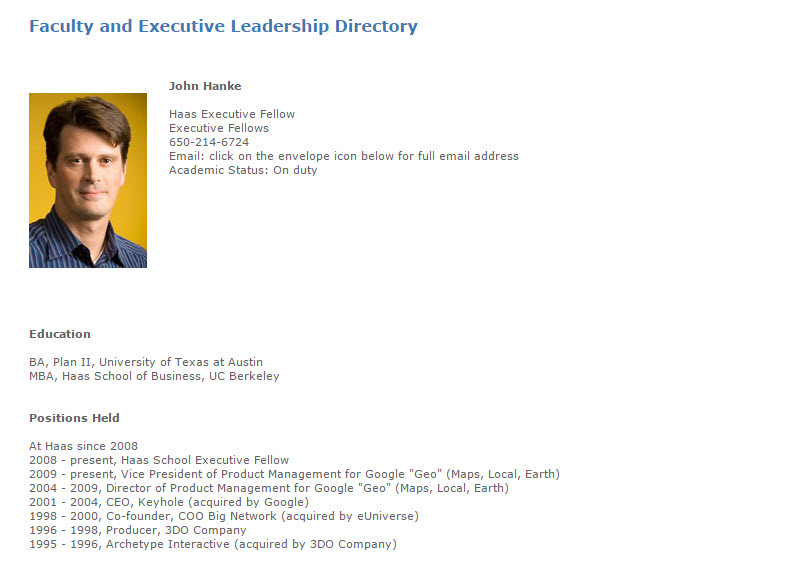Select the Haas School Executive Fellow position entry
The image size is (787, 578).
click(x=159, y=460)
